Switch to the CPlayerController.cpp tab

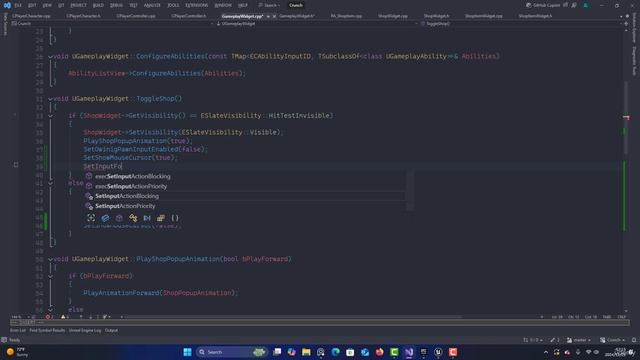click(136, 16)
